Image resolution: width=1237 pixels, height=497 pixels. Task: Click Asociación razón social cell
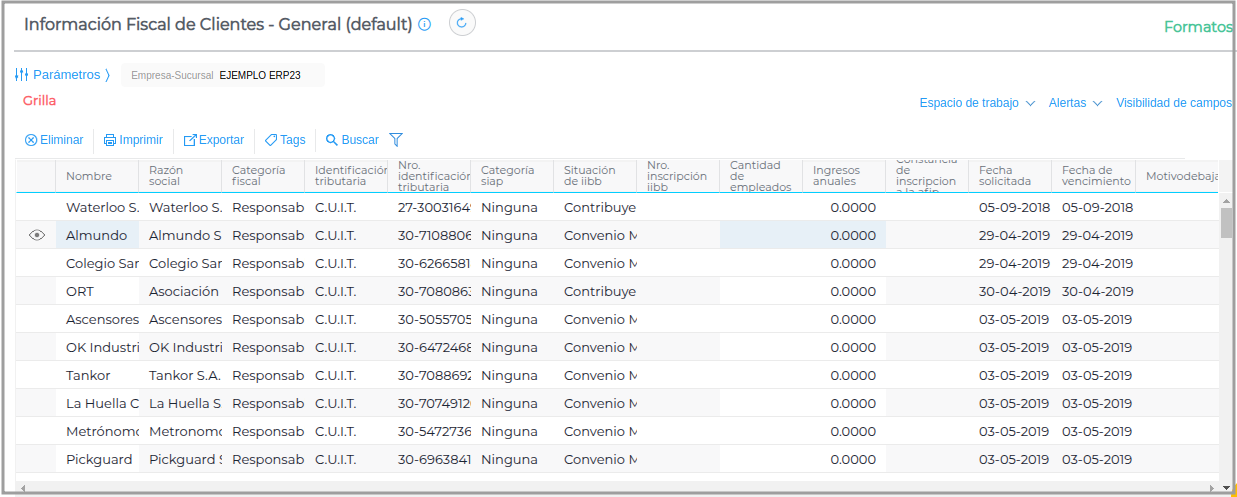click(180, 291)
